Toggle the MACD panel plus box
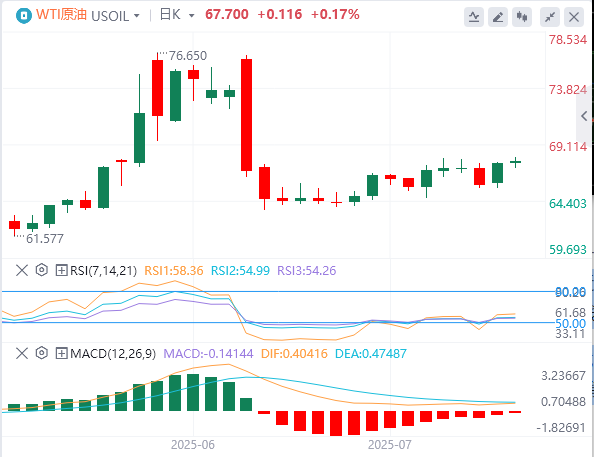The width and height of the screenshot is (594, 457). (61, 354)
